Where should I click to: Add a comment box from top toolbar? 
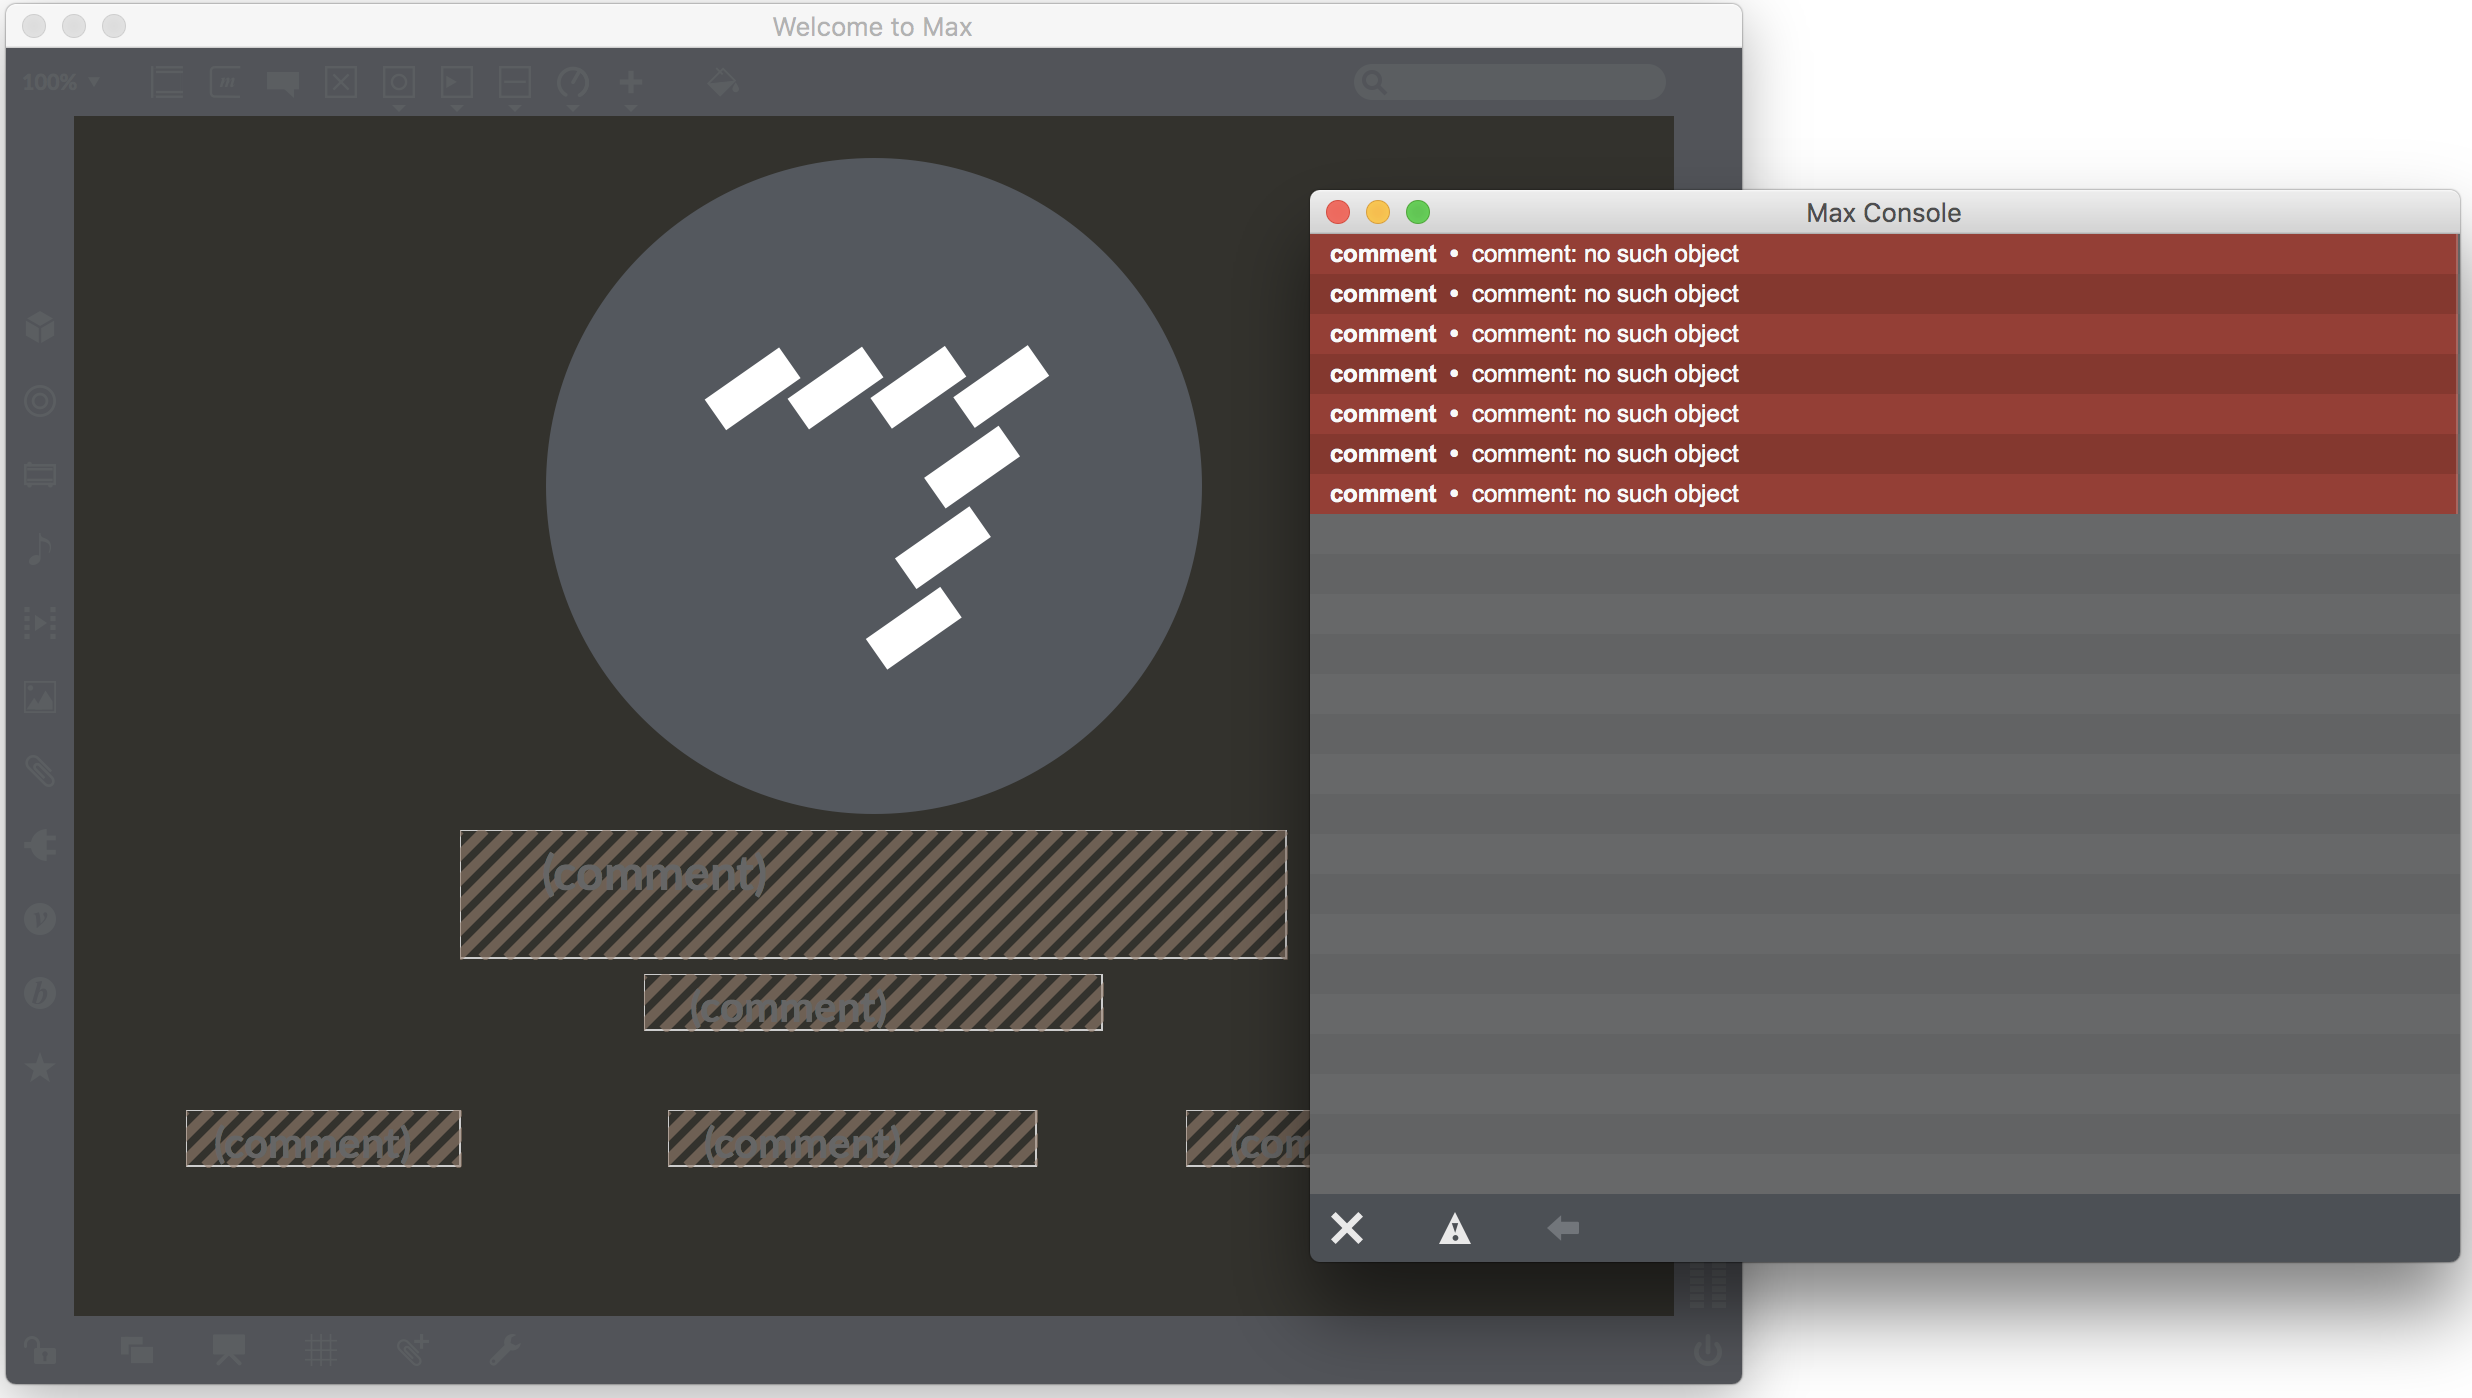pyautogui.click(x=283, y=82)
